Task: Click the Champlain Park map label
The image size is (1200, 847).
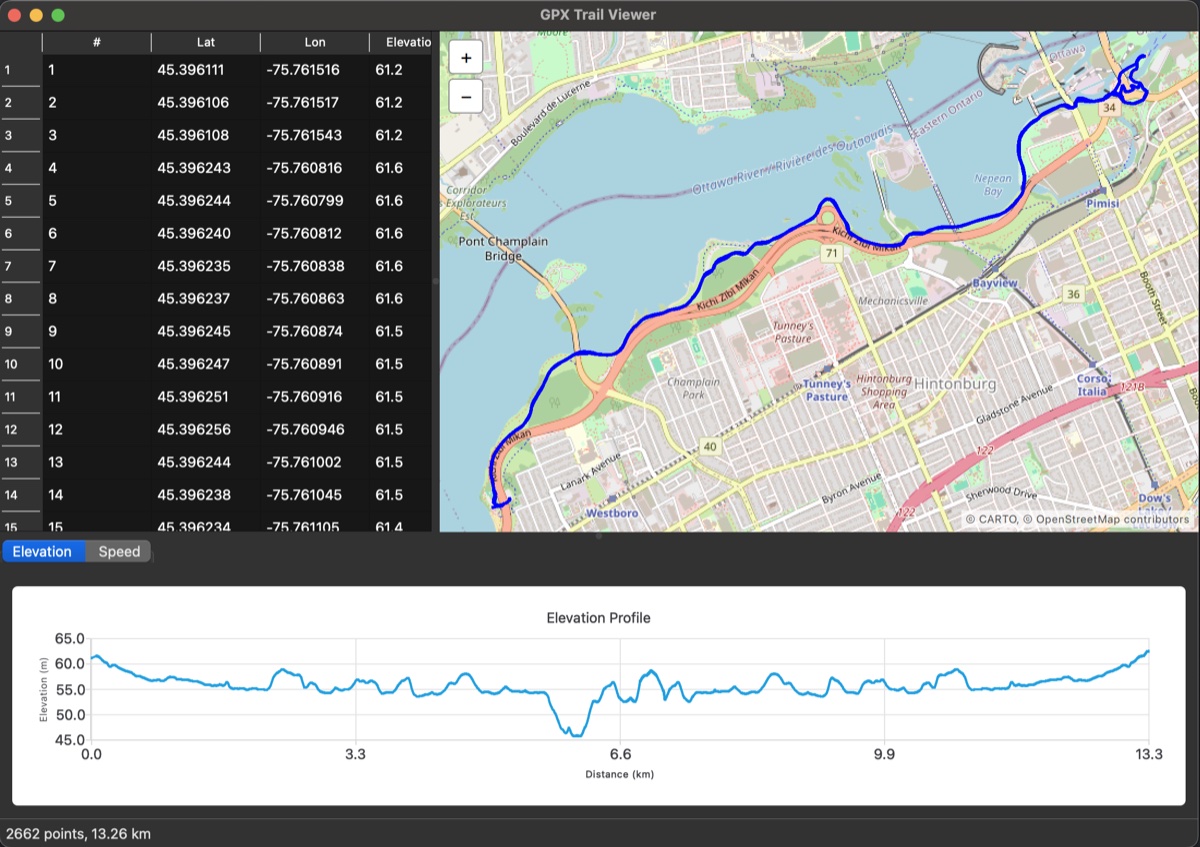Action: (x=693, y=388)
